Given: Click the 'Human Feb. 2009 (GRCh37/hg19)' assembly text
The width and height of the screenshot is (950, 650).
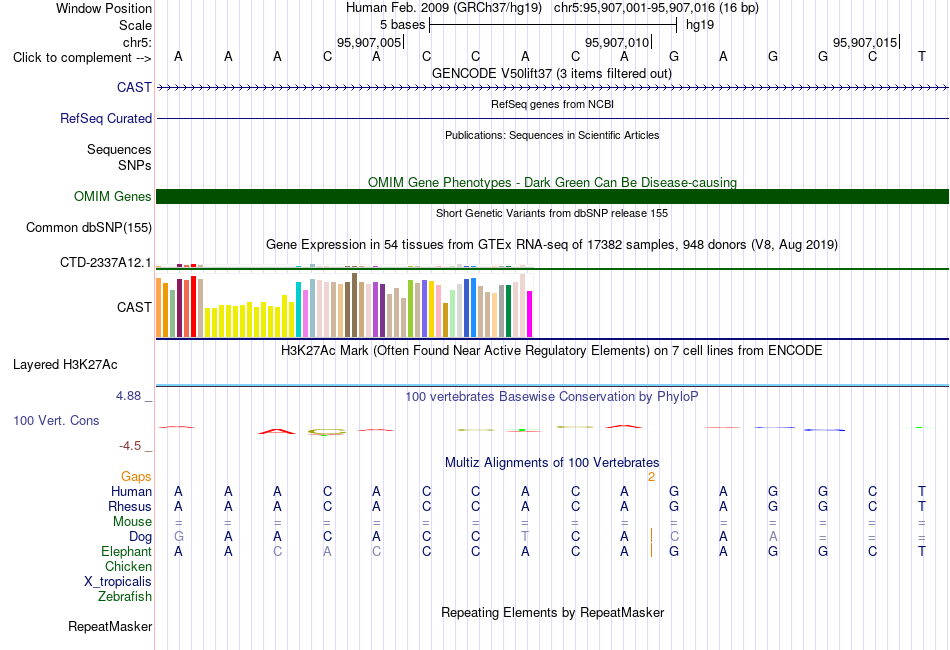Looking at the screenshot, I should click(x=446, y=8).
